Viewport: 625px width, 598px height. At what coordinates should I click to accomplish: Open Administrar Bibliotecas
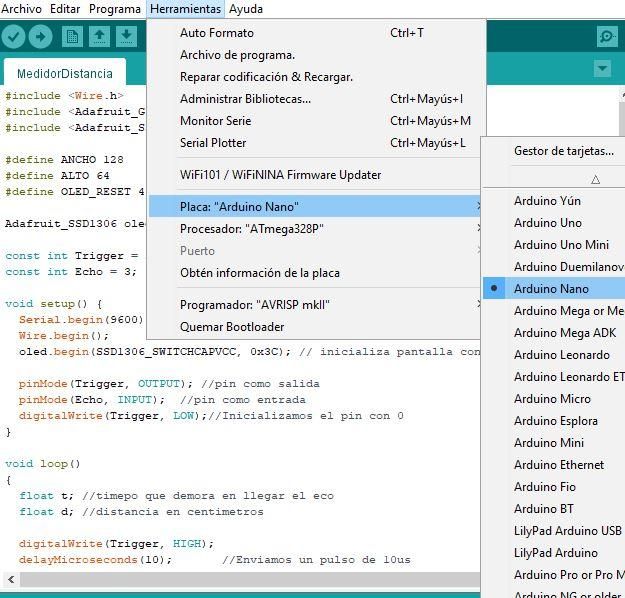pyautogui.click(x=314, y=99)
